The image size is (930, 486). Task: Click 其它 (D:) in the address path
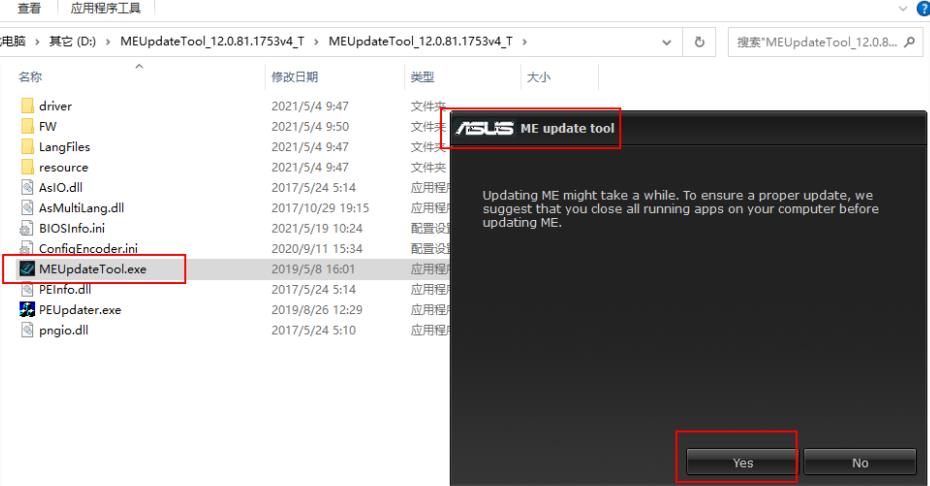(x=72, y=42)
